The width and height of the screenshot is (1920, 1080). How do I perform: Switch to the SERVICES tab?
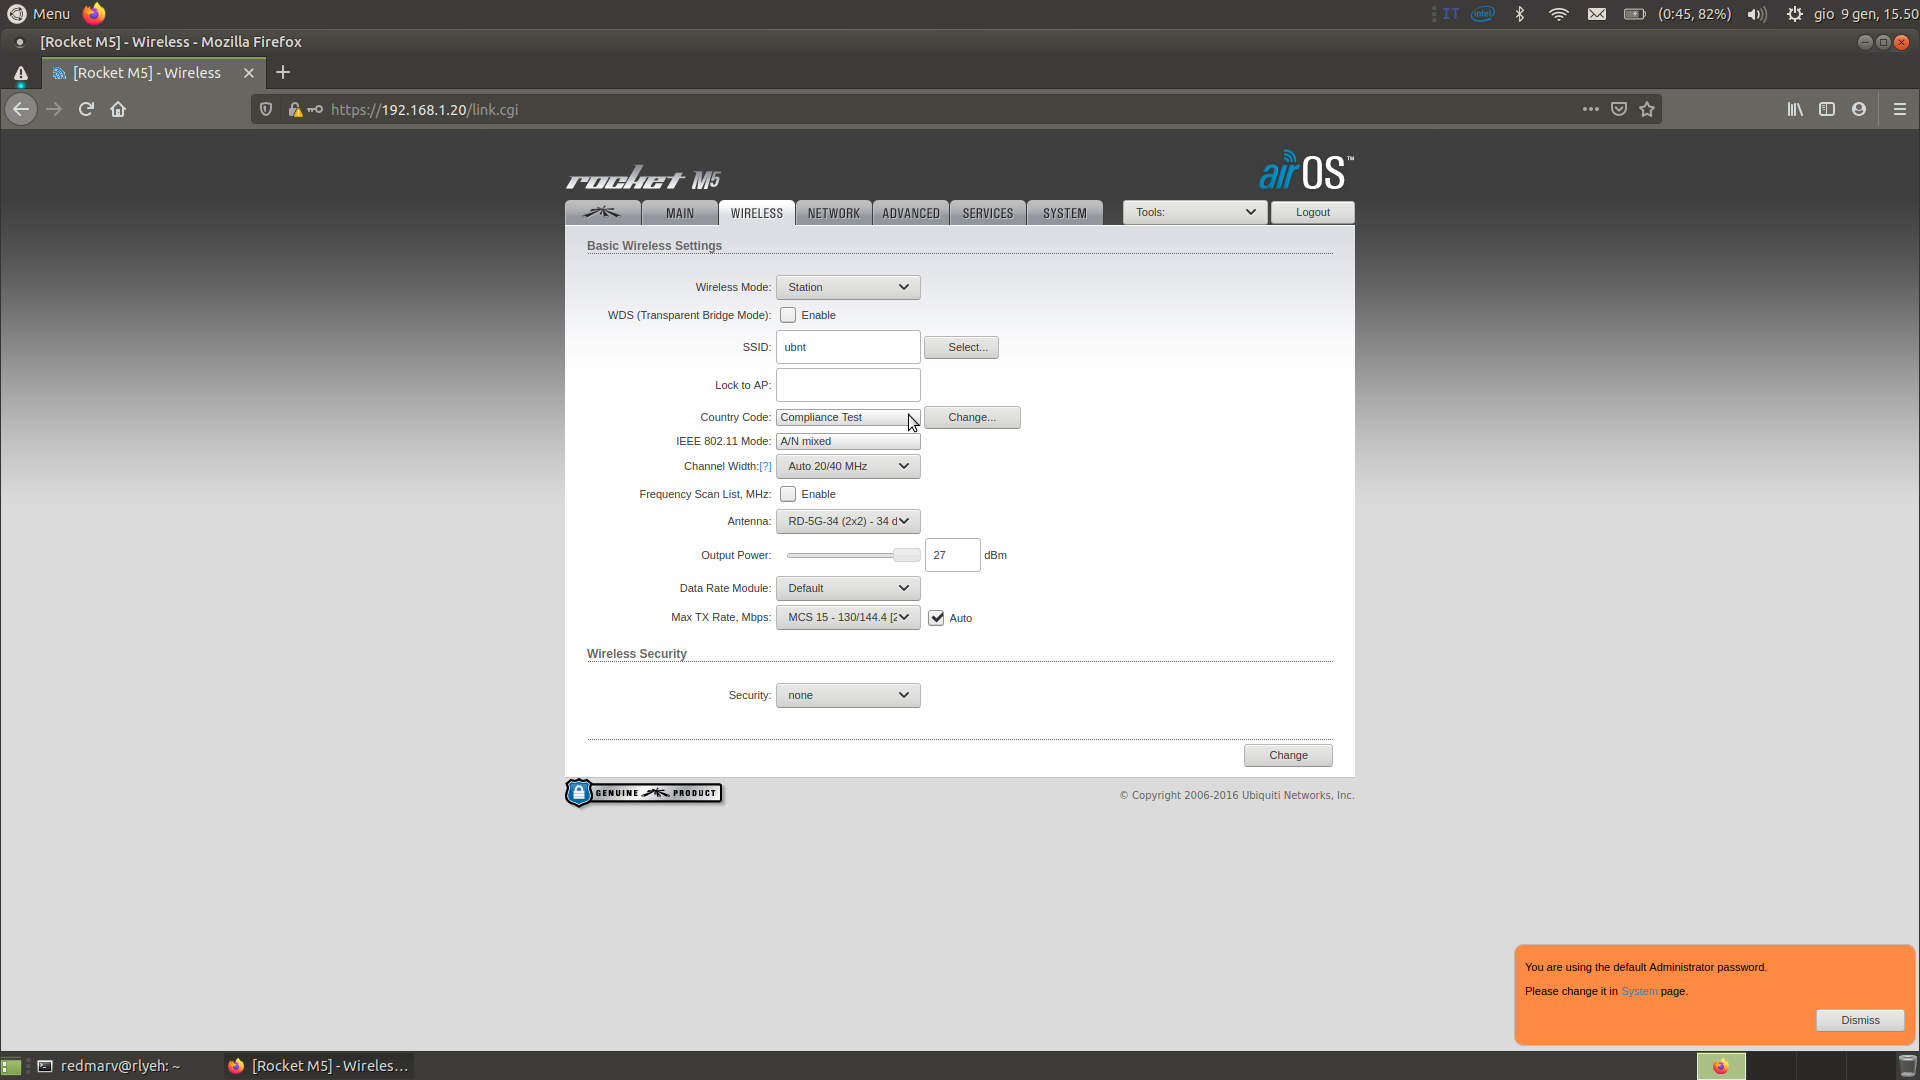pos(988,213)
